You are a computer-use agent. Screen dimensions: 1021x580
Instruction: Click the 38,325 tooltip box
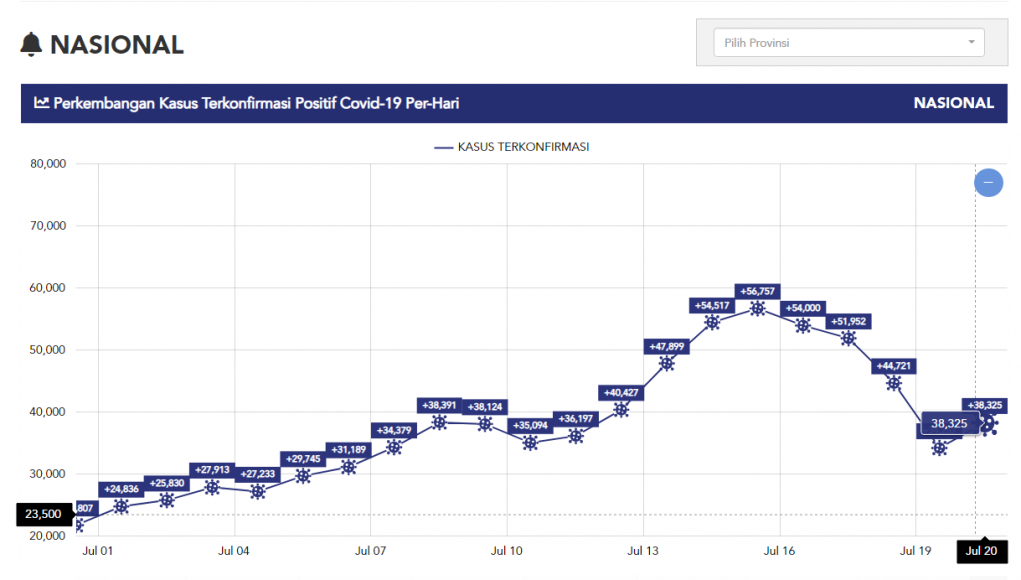[949, 424]
